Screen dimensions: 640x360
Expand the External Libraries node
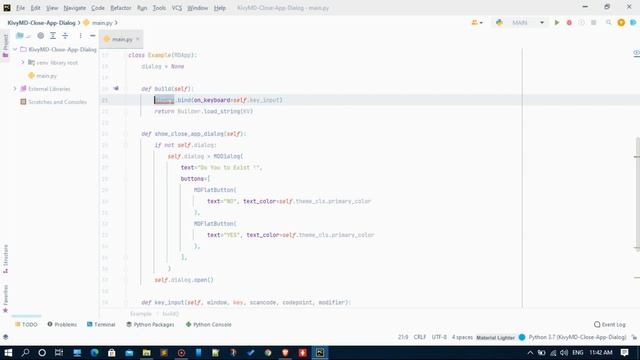coord(15,89)
